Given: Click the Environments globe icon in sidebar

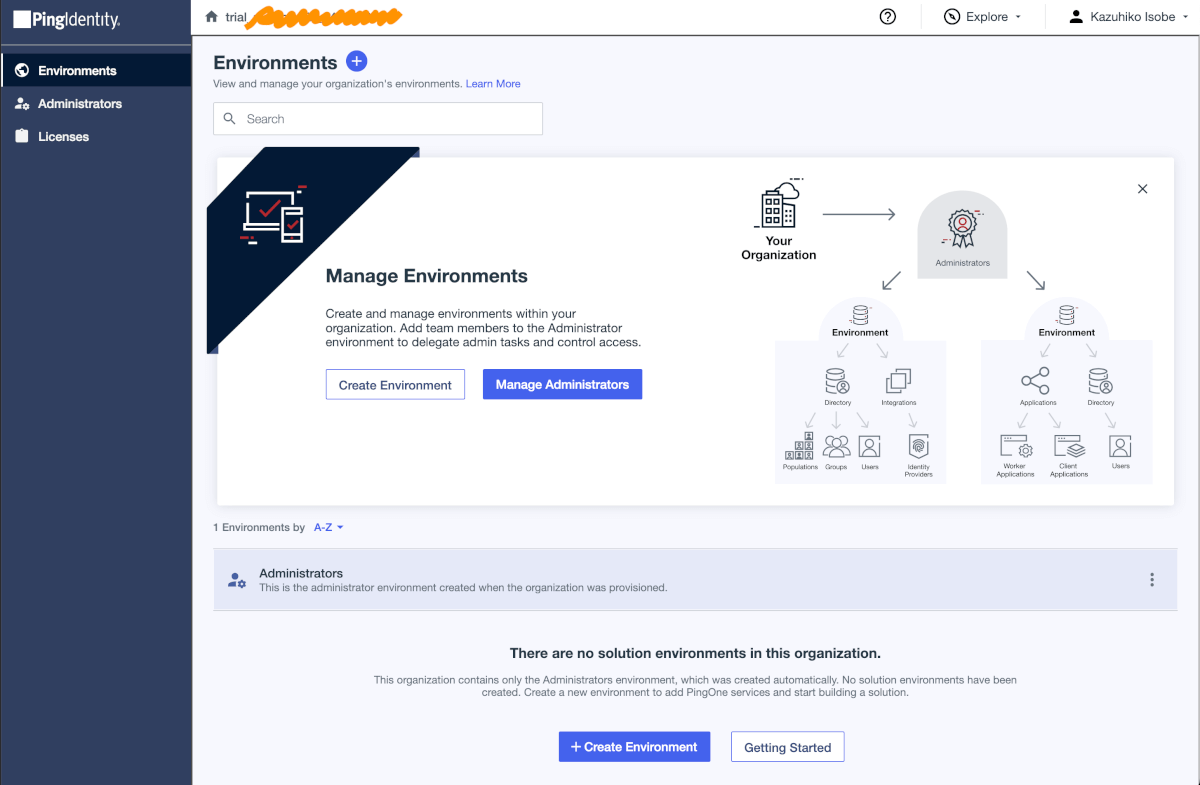Looking at the screenshot, I should pyautogui.click(x=22, y=70).
